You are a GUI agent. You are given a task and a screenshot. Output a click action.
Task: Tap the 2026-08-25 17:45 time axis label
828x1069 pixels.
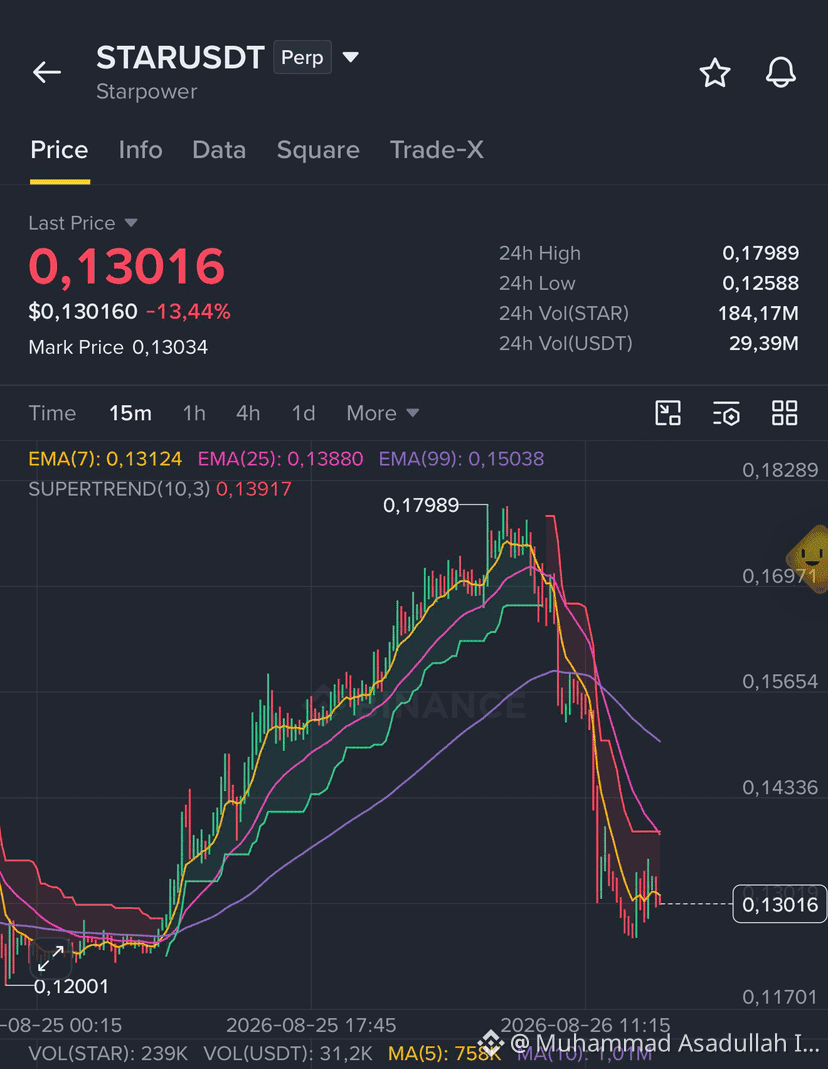tap(311, 1025)
